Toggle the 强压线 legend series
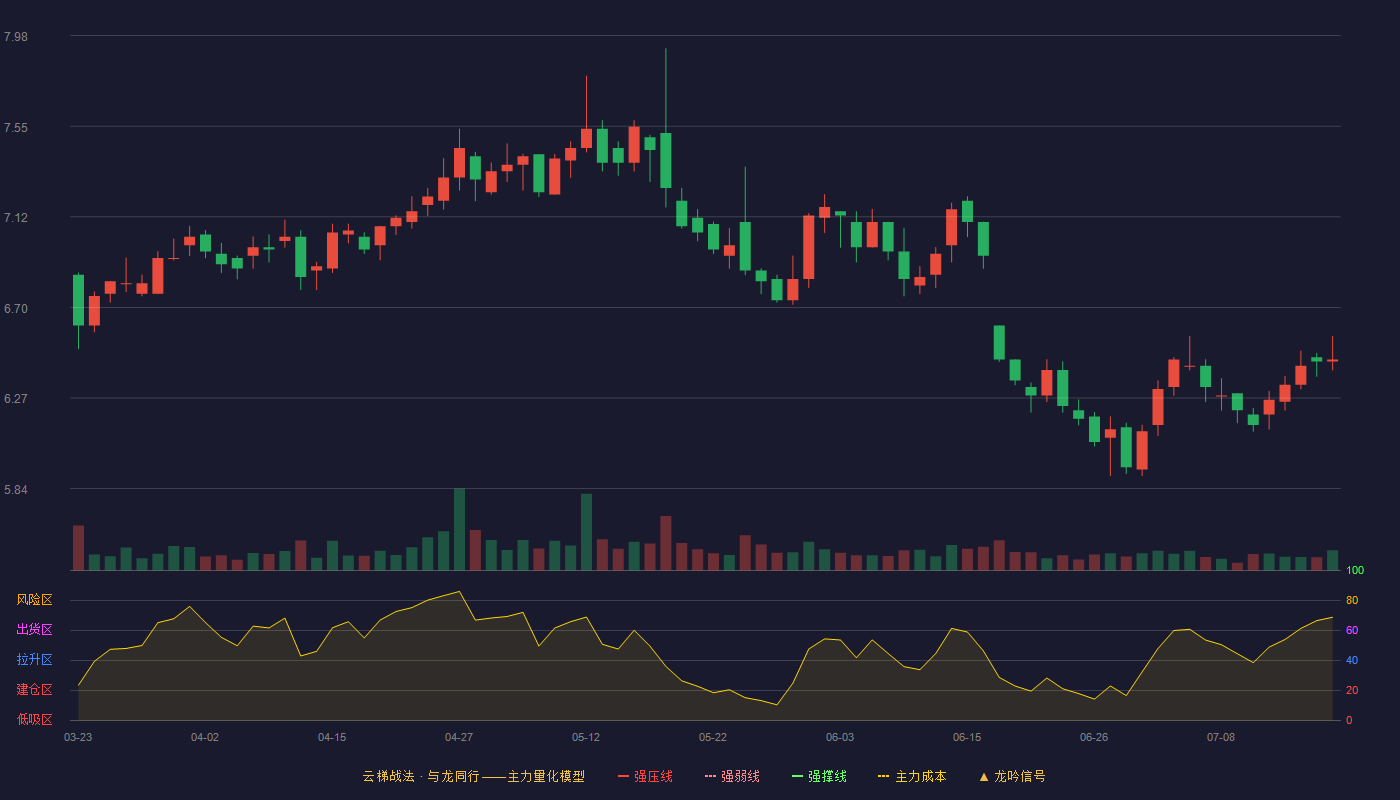Image resolution: width=1400 pixels, height=800 pixels. 645,776
